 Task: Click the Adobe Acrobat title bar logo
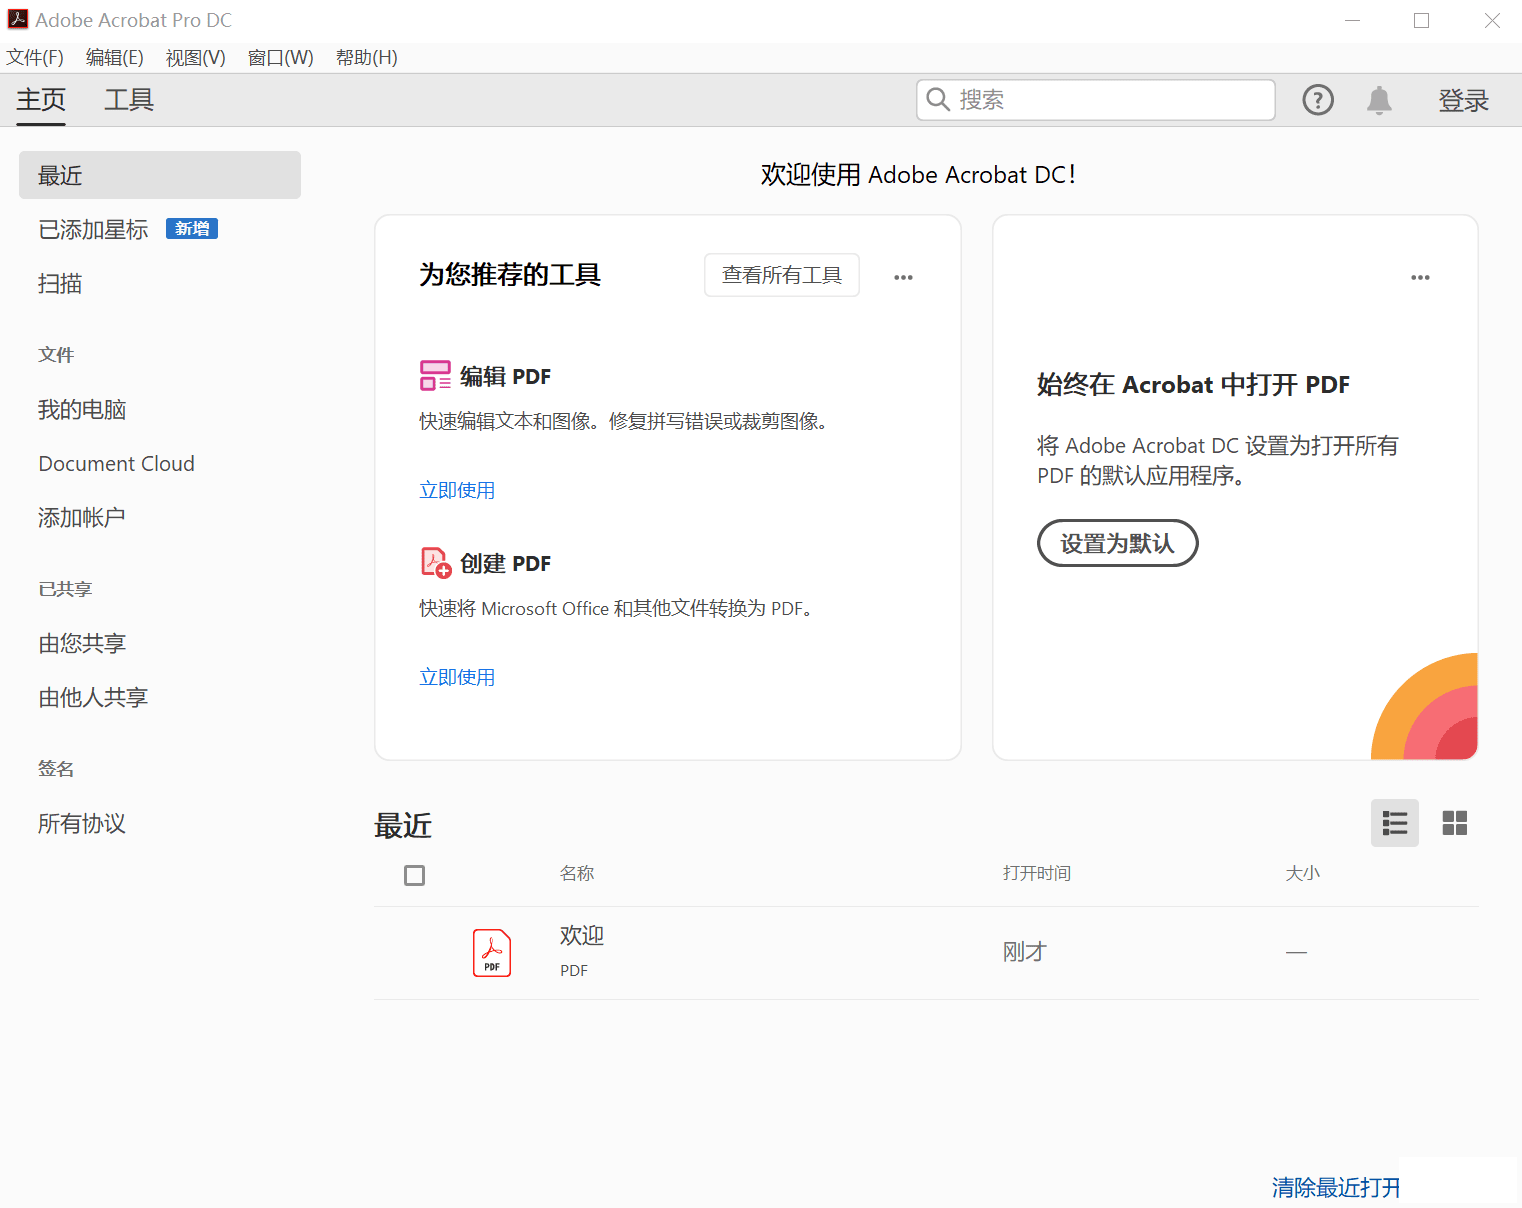pyautogui.click(x=17, y=19)
